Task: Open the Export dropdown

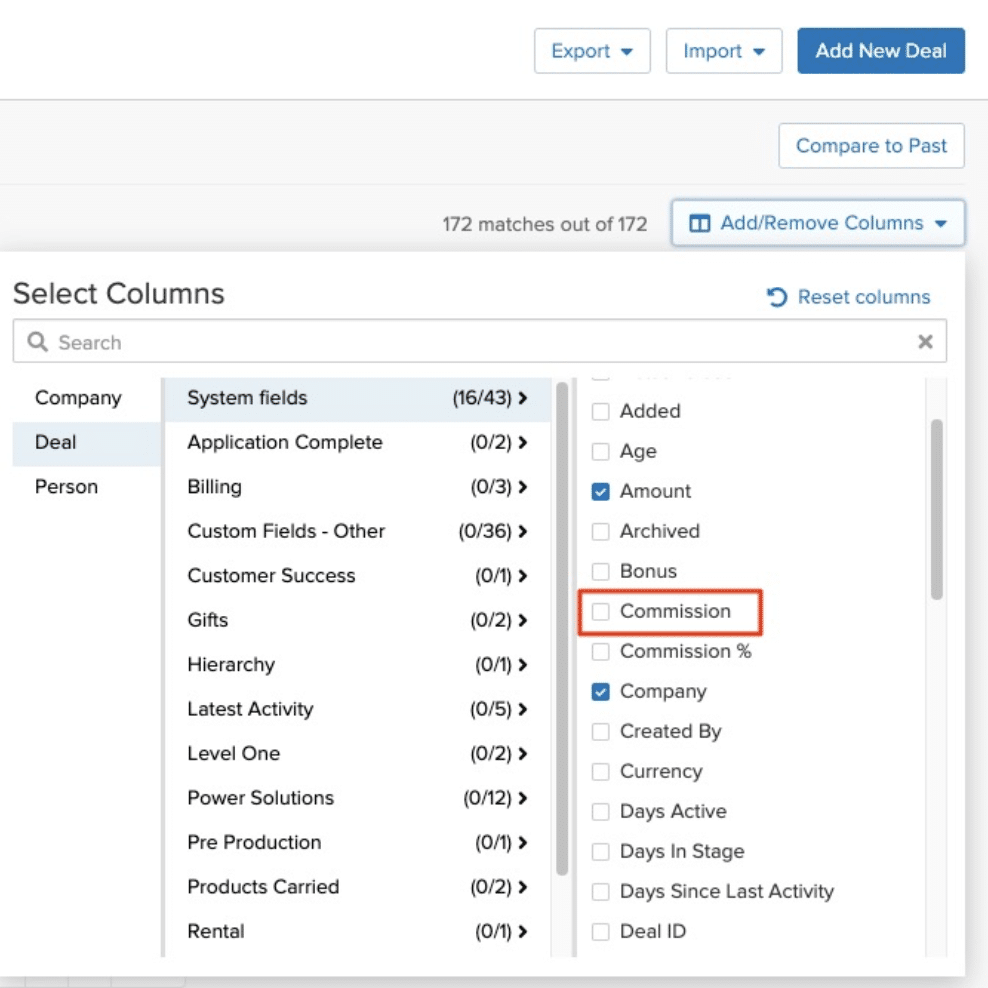Action: [x=592, y=51]
